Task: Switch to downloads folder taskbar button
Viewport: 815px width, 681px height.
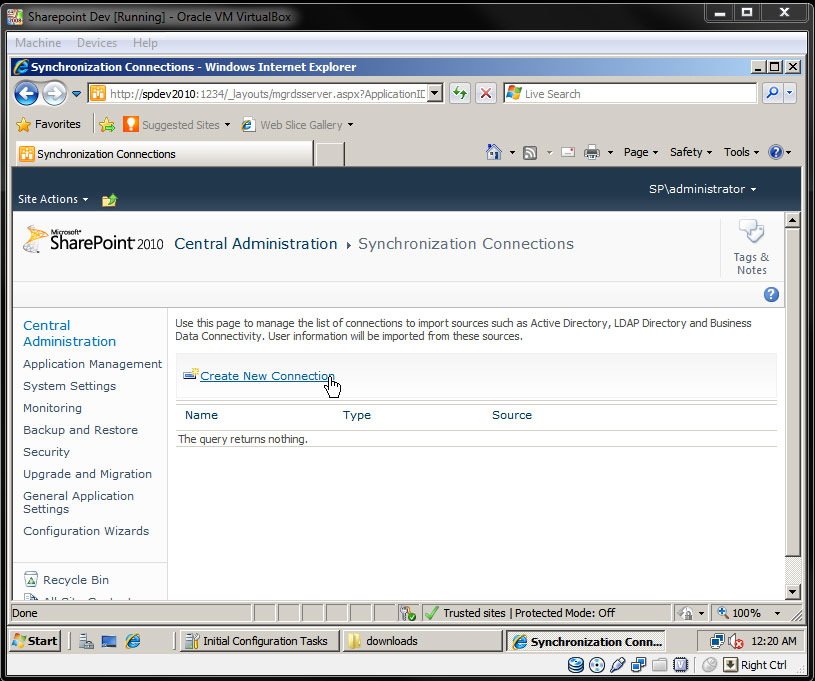Action: (422, 641)
